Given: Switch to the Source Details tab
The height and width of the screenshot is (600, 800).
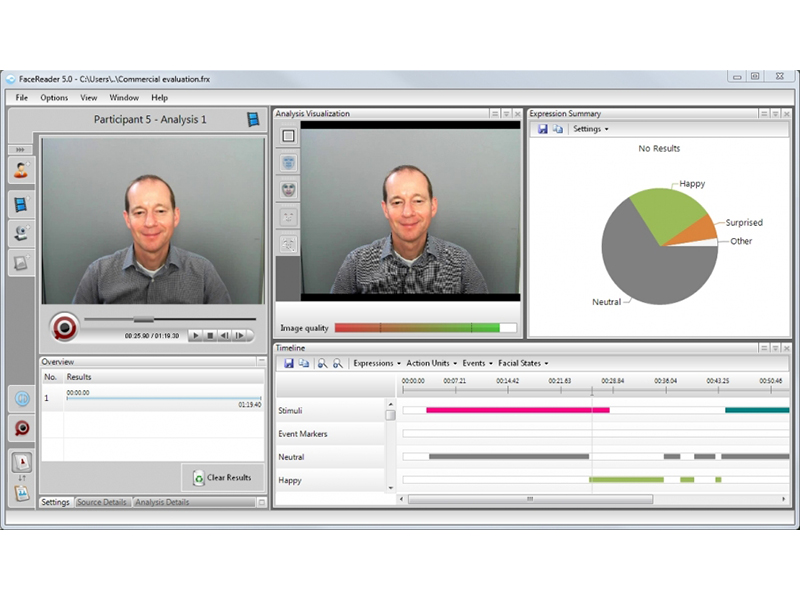Looking at the screenshot, I should click(x=102, y=502).
